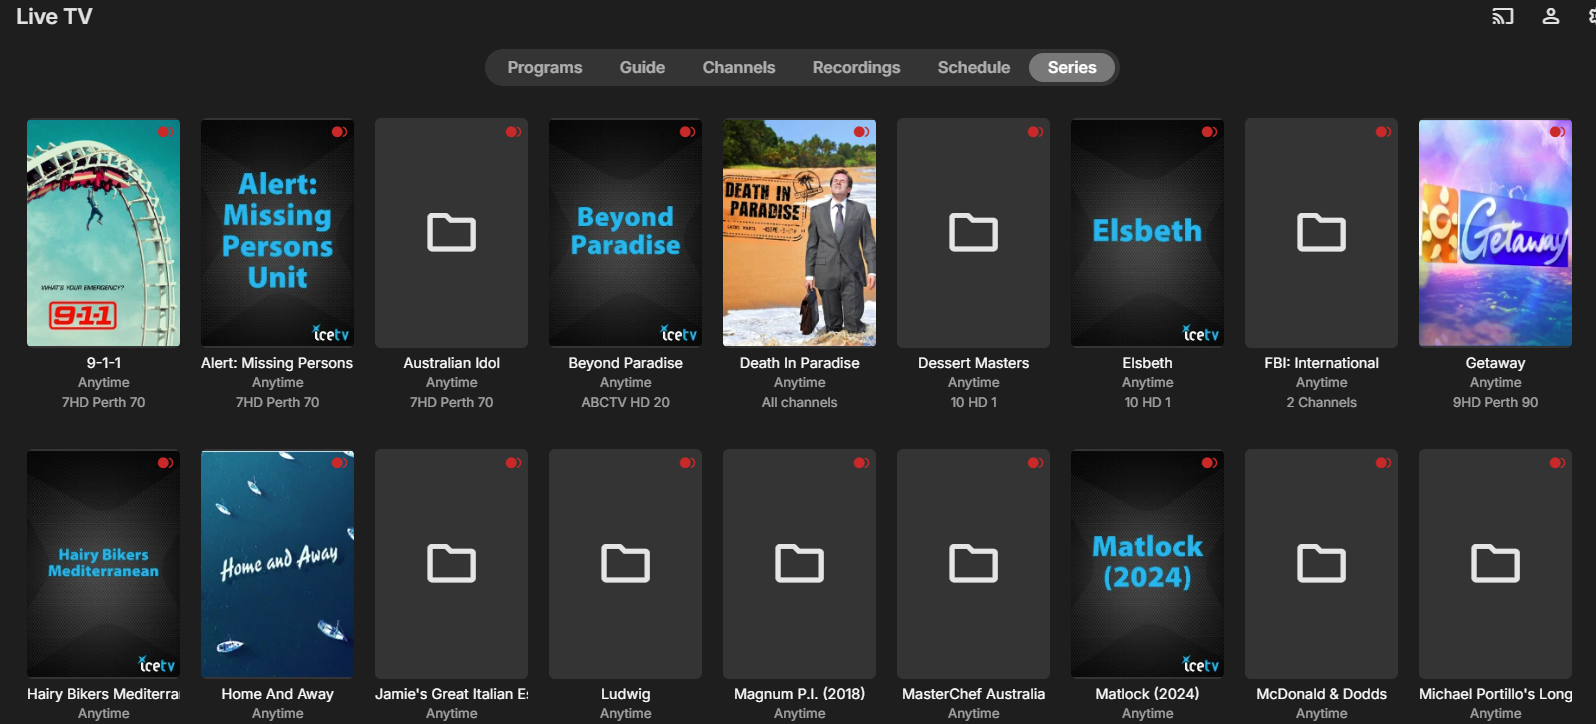Open the Home And Away series poster
Screen dimensions: 1596x724
click(x=277, y=564)
